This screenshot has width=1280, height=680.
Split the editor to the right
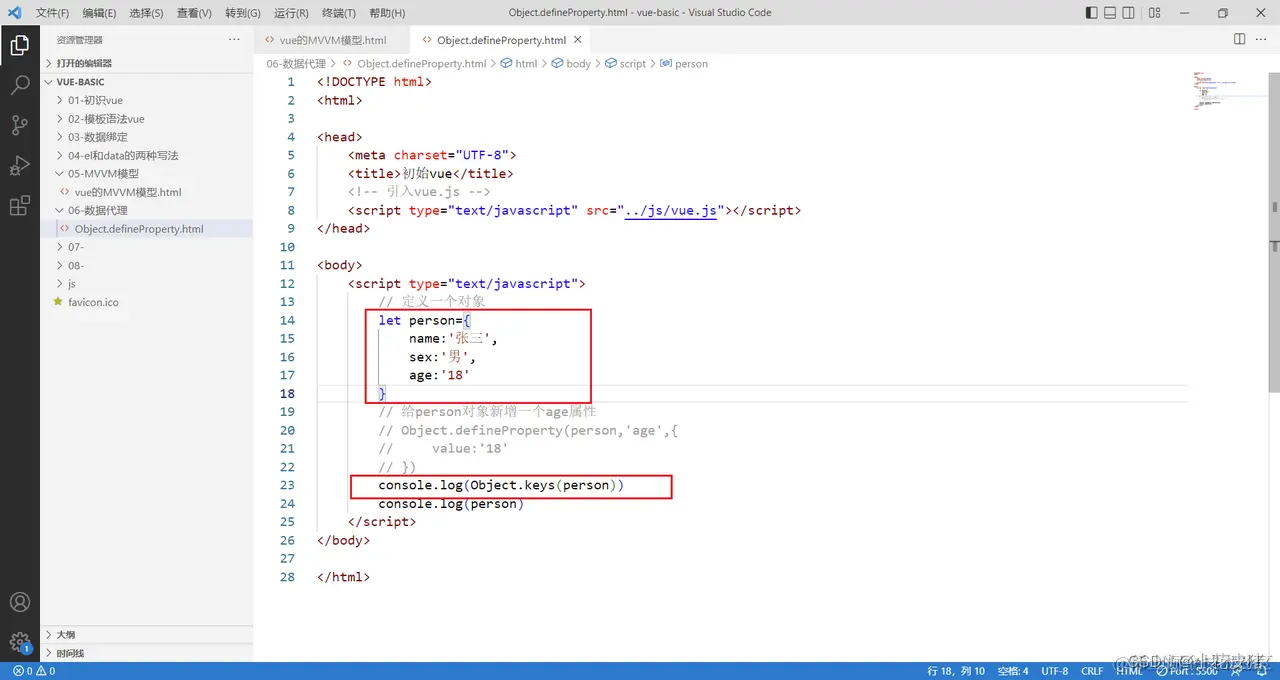pos(1239,39)
